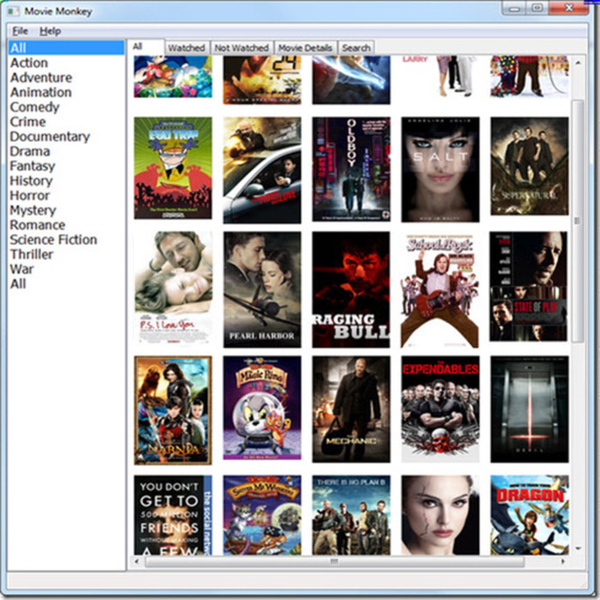Open the P.S. I Love You poster
600x600 pixels.
click(x=173, y=288)
